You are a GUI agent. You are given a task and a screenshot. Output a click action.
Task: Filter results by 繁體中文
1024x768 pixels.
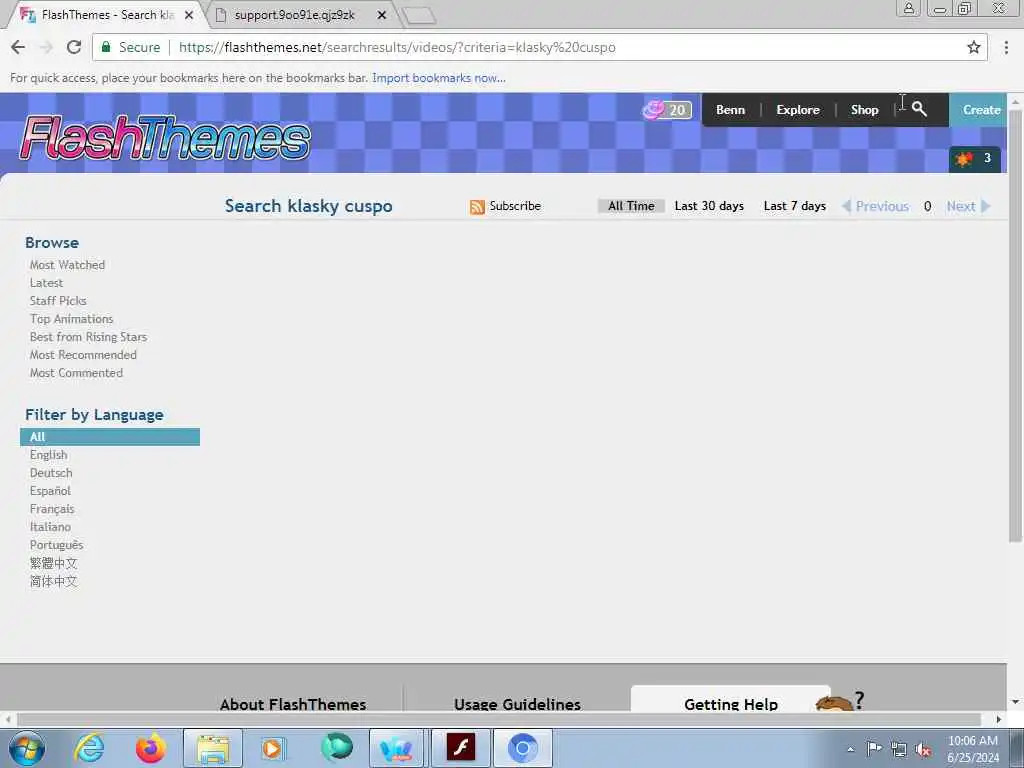(54, 563)
